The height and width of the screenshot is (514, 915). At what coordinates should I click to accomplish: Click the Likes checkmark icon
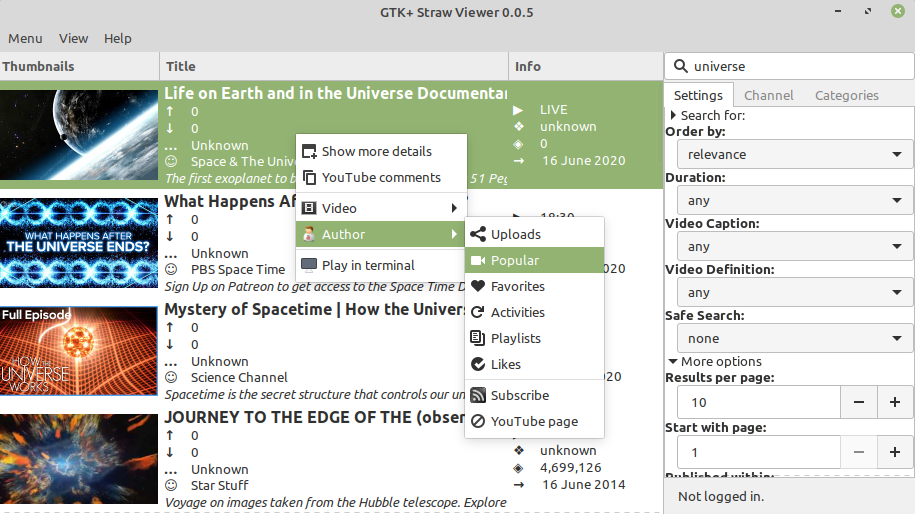[478, 365]
